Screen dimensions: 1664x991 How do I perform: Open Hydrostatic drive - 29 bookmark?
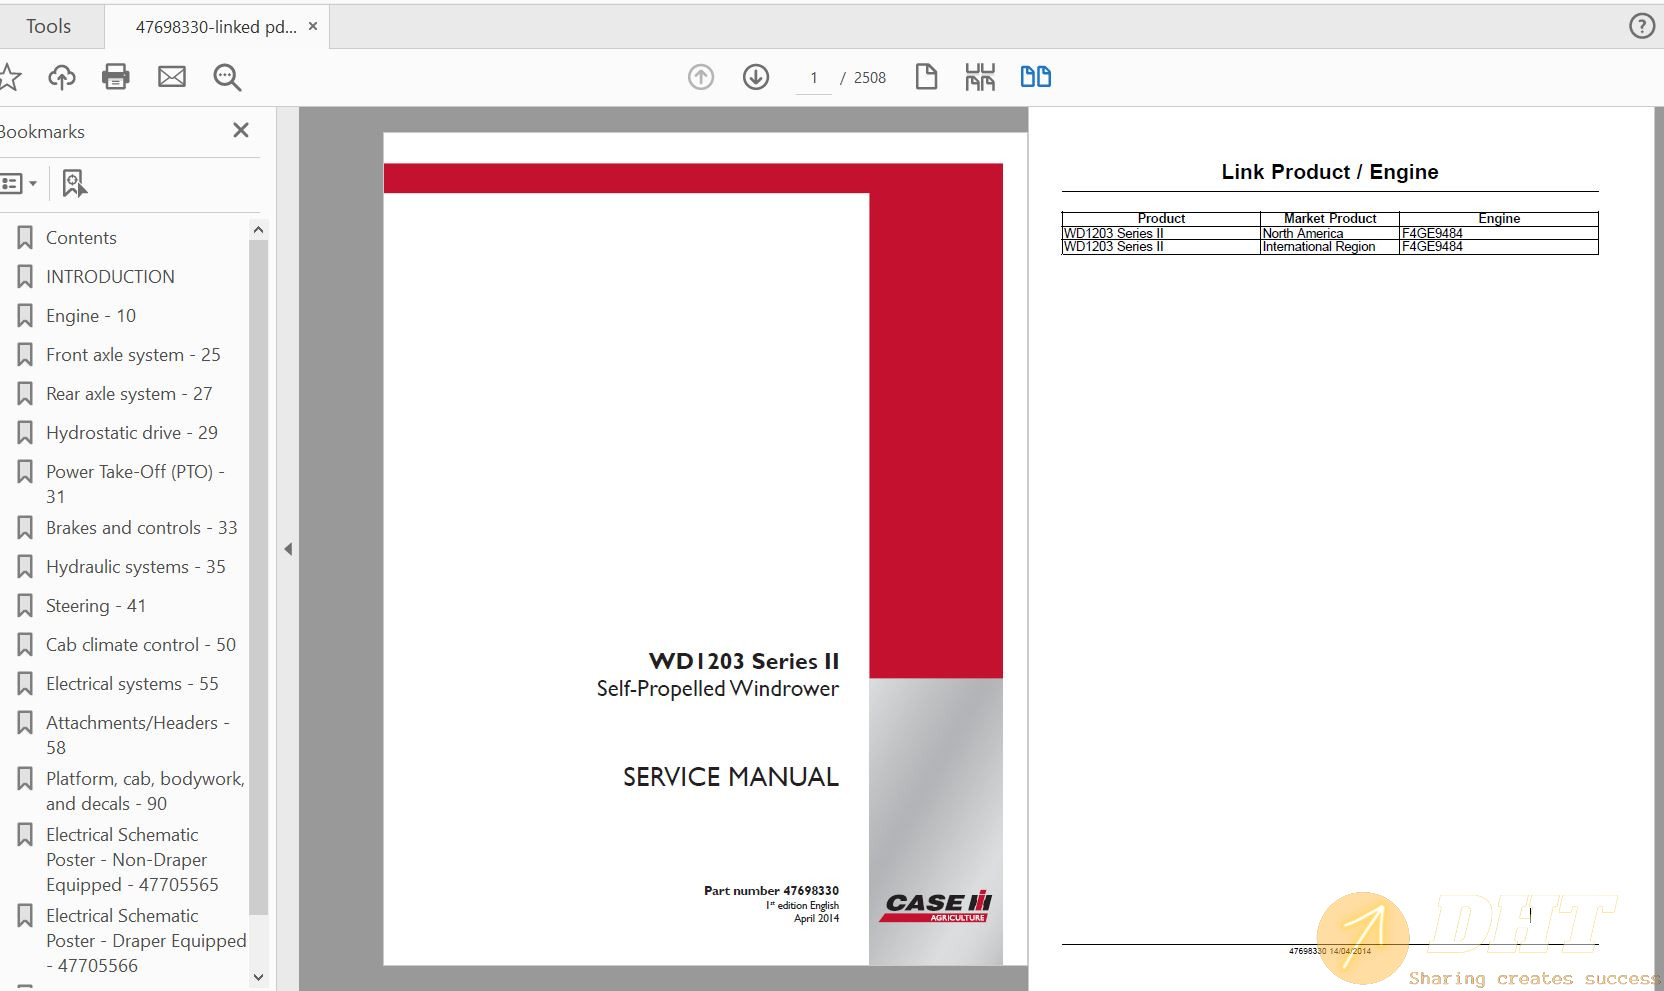[x=132, y=433]
